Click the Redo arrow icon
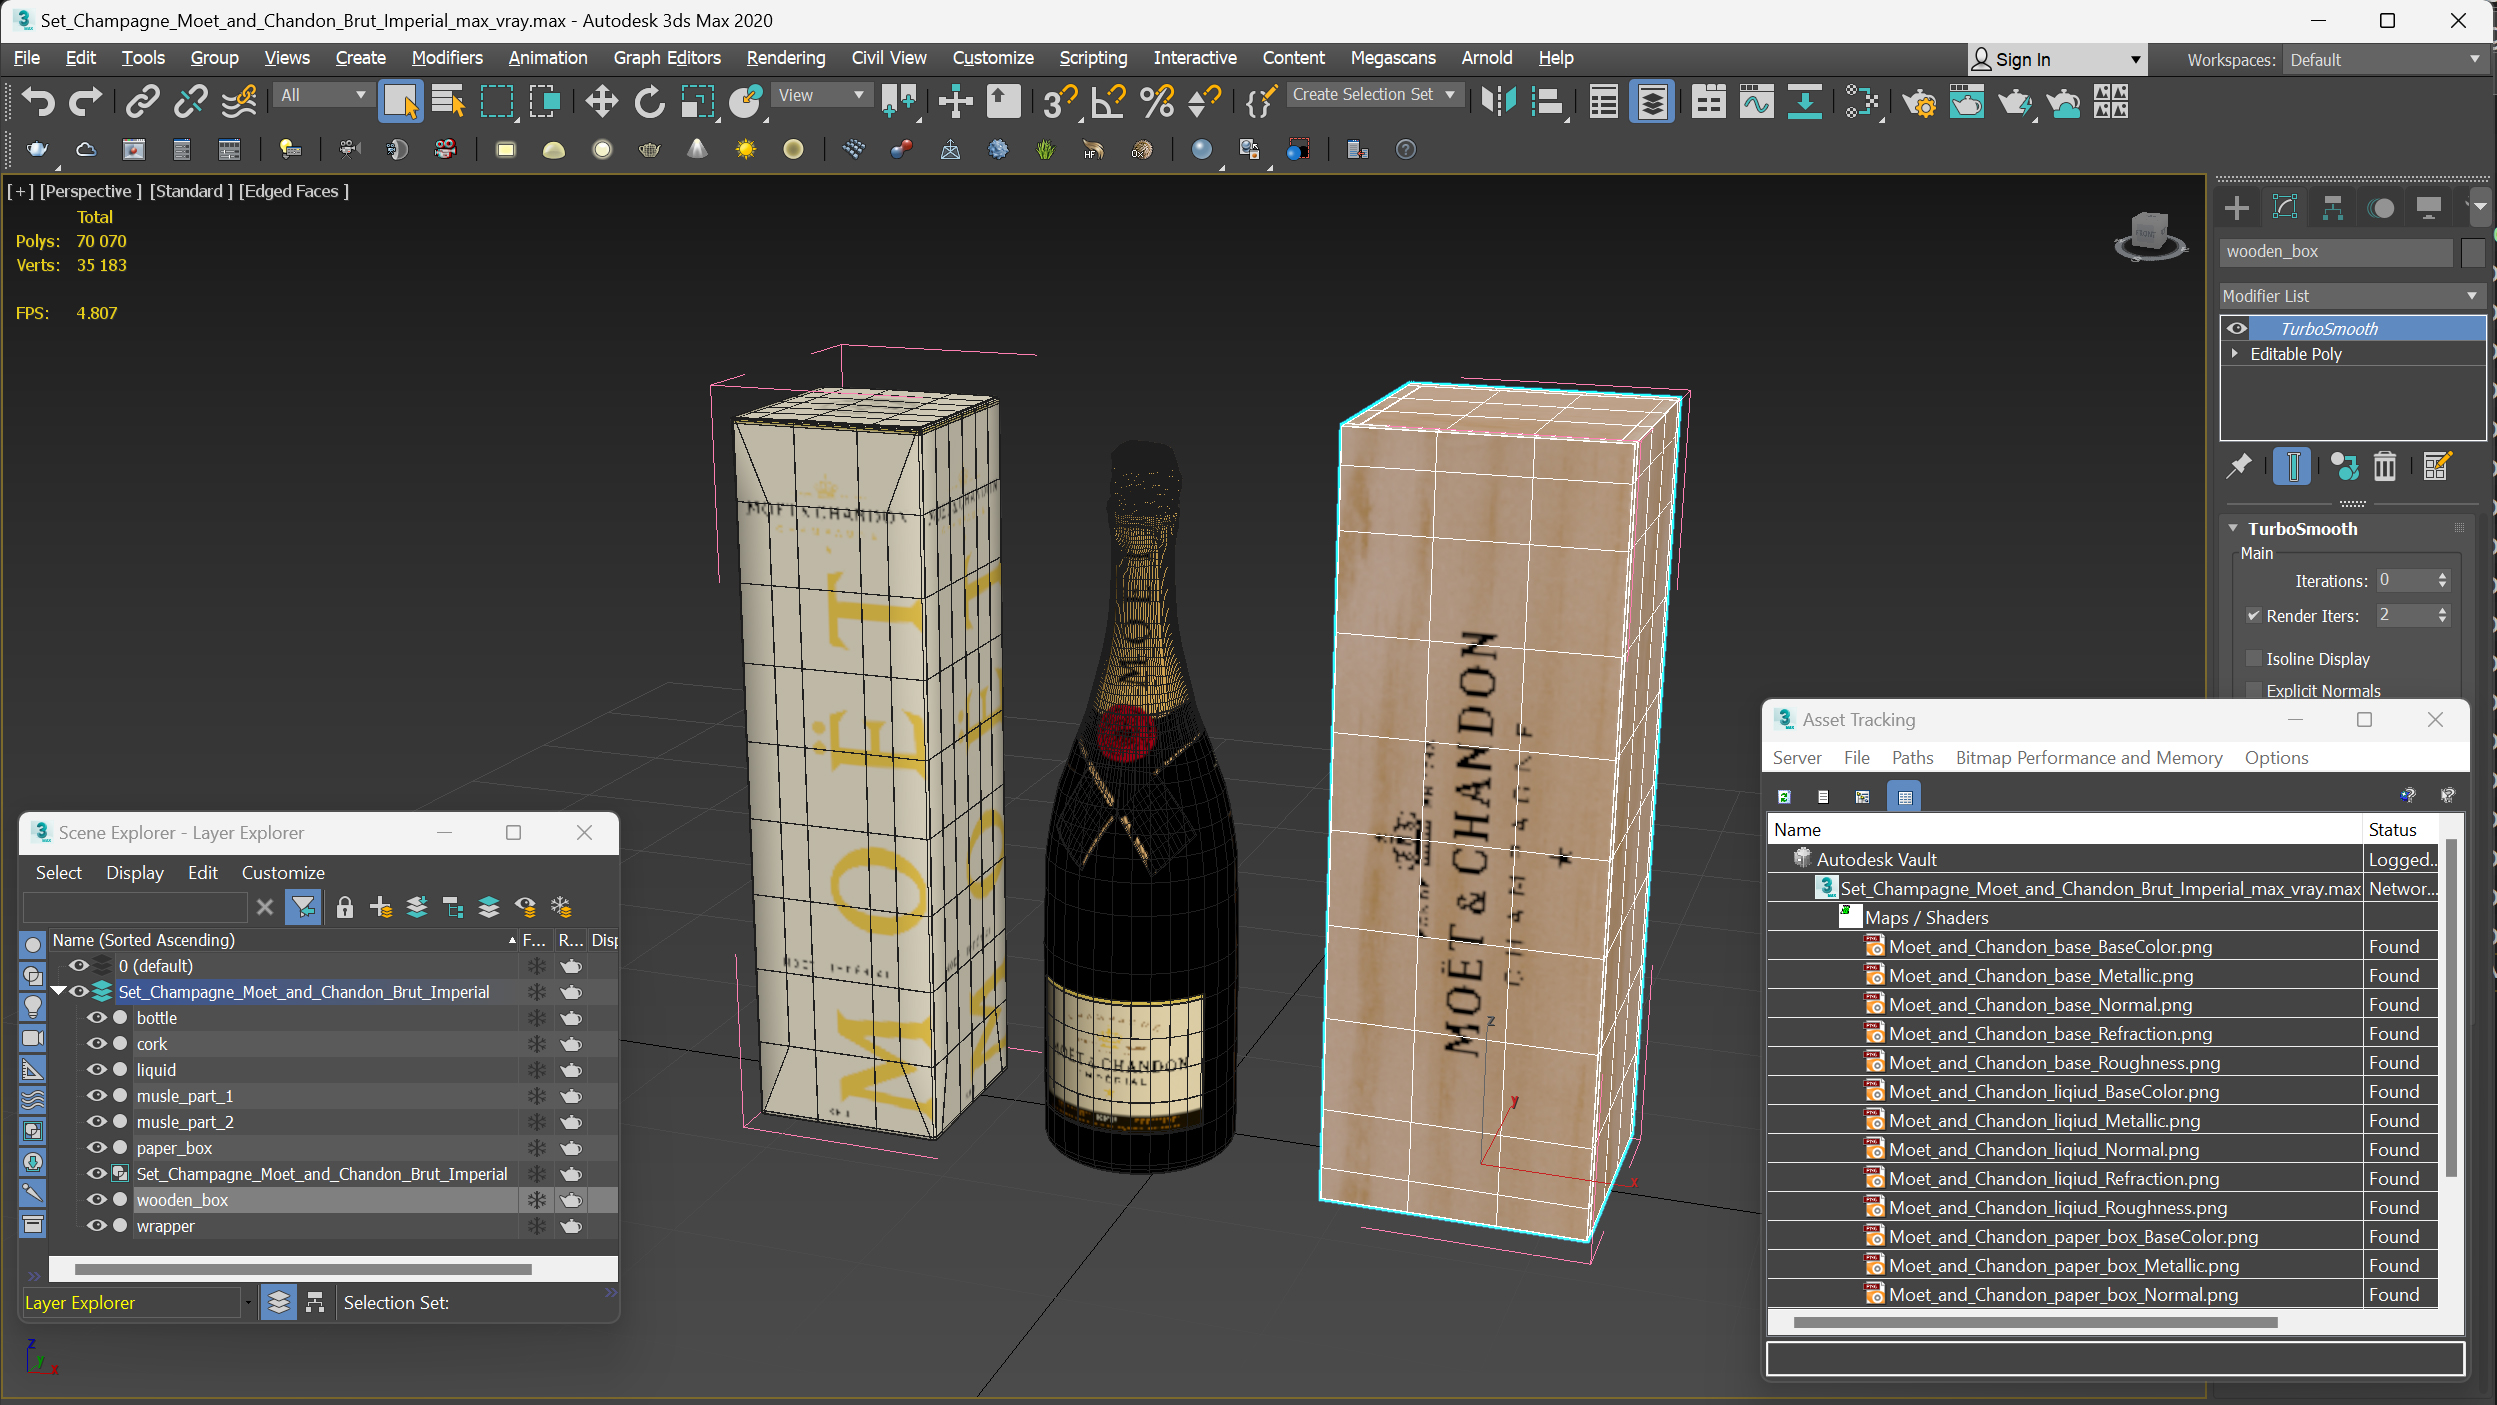This screenshot has width=2497, height=1405. click(85, 102)
